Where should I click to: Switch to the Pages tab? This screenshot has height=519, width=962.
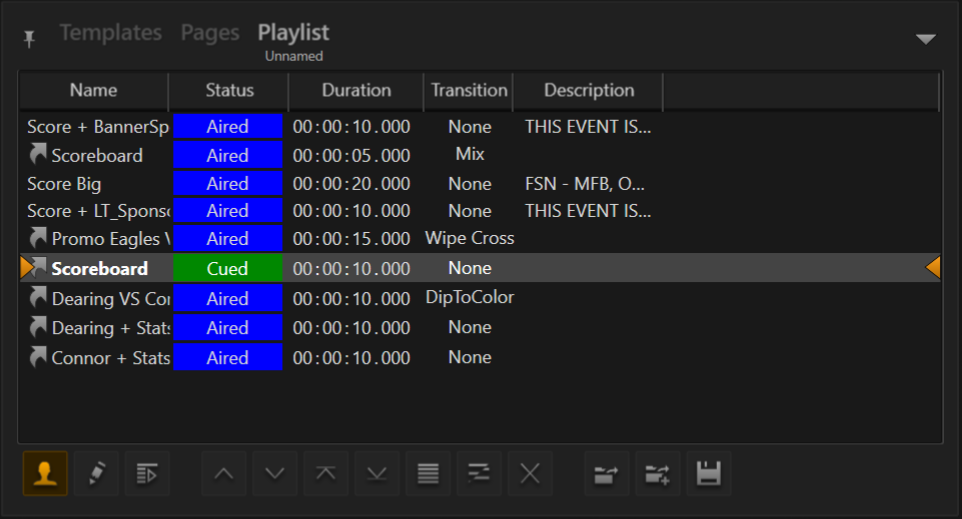point(210,33)
